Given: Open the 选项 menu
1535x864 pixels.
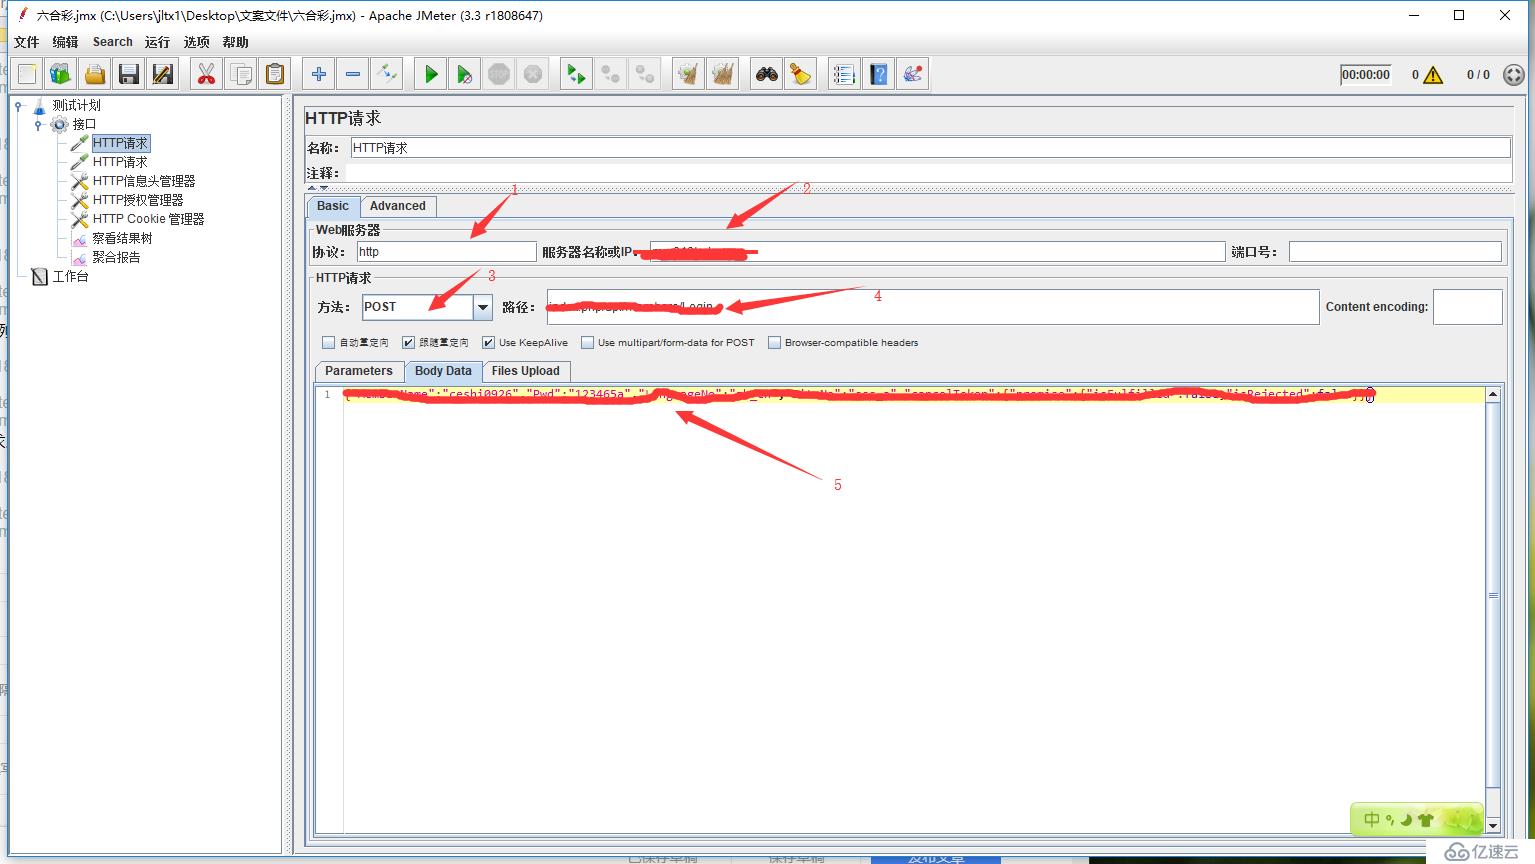Looking at the screenshot, I should [x=196, y=42].
